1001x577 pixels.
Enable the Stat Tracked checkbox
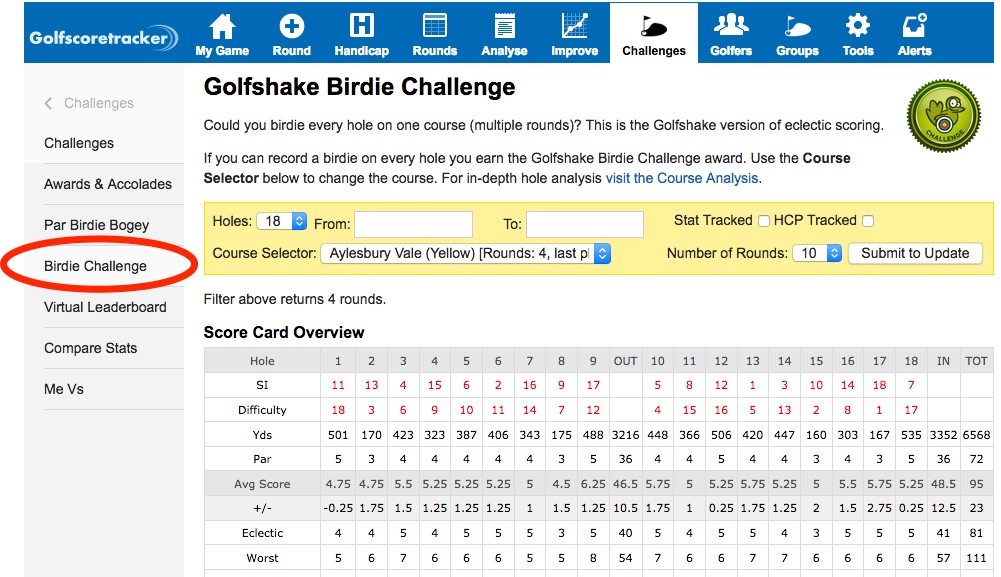[764, 221]
